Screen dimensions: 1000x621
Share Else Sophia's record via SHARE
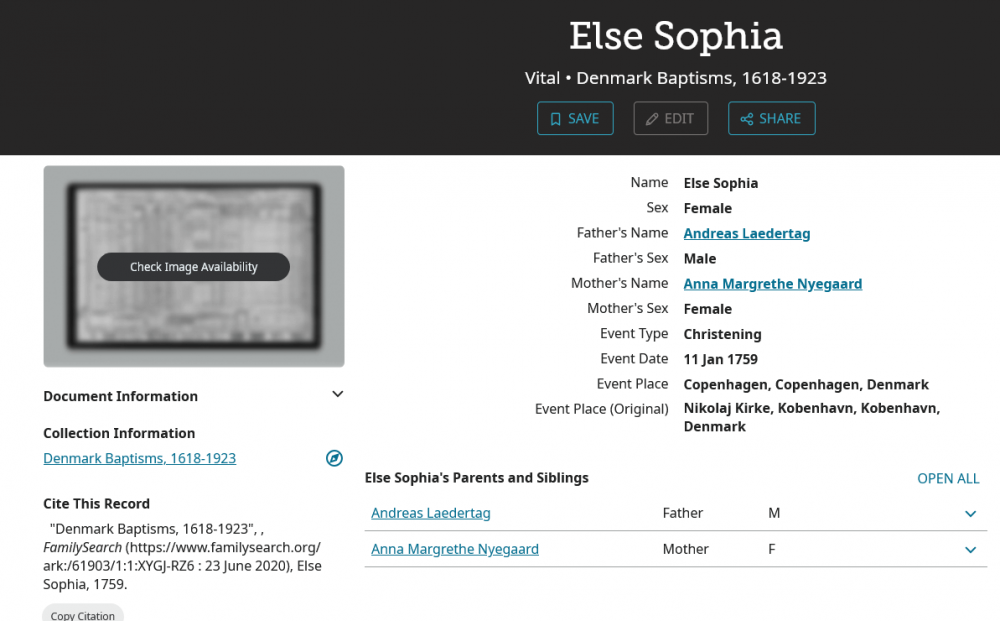[771, 118]
